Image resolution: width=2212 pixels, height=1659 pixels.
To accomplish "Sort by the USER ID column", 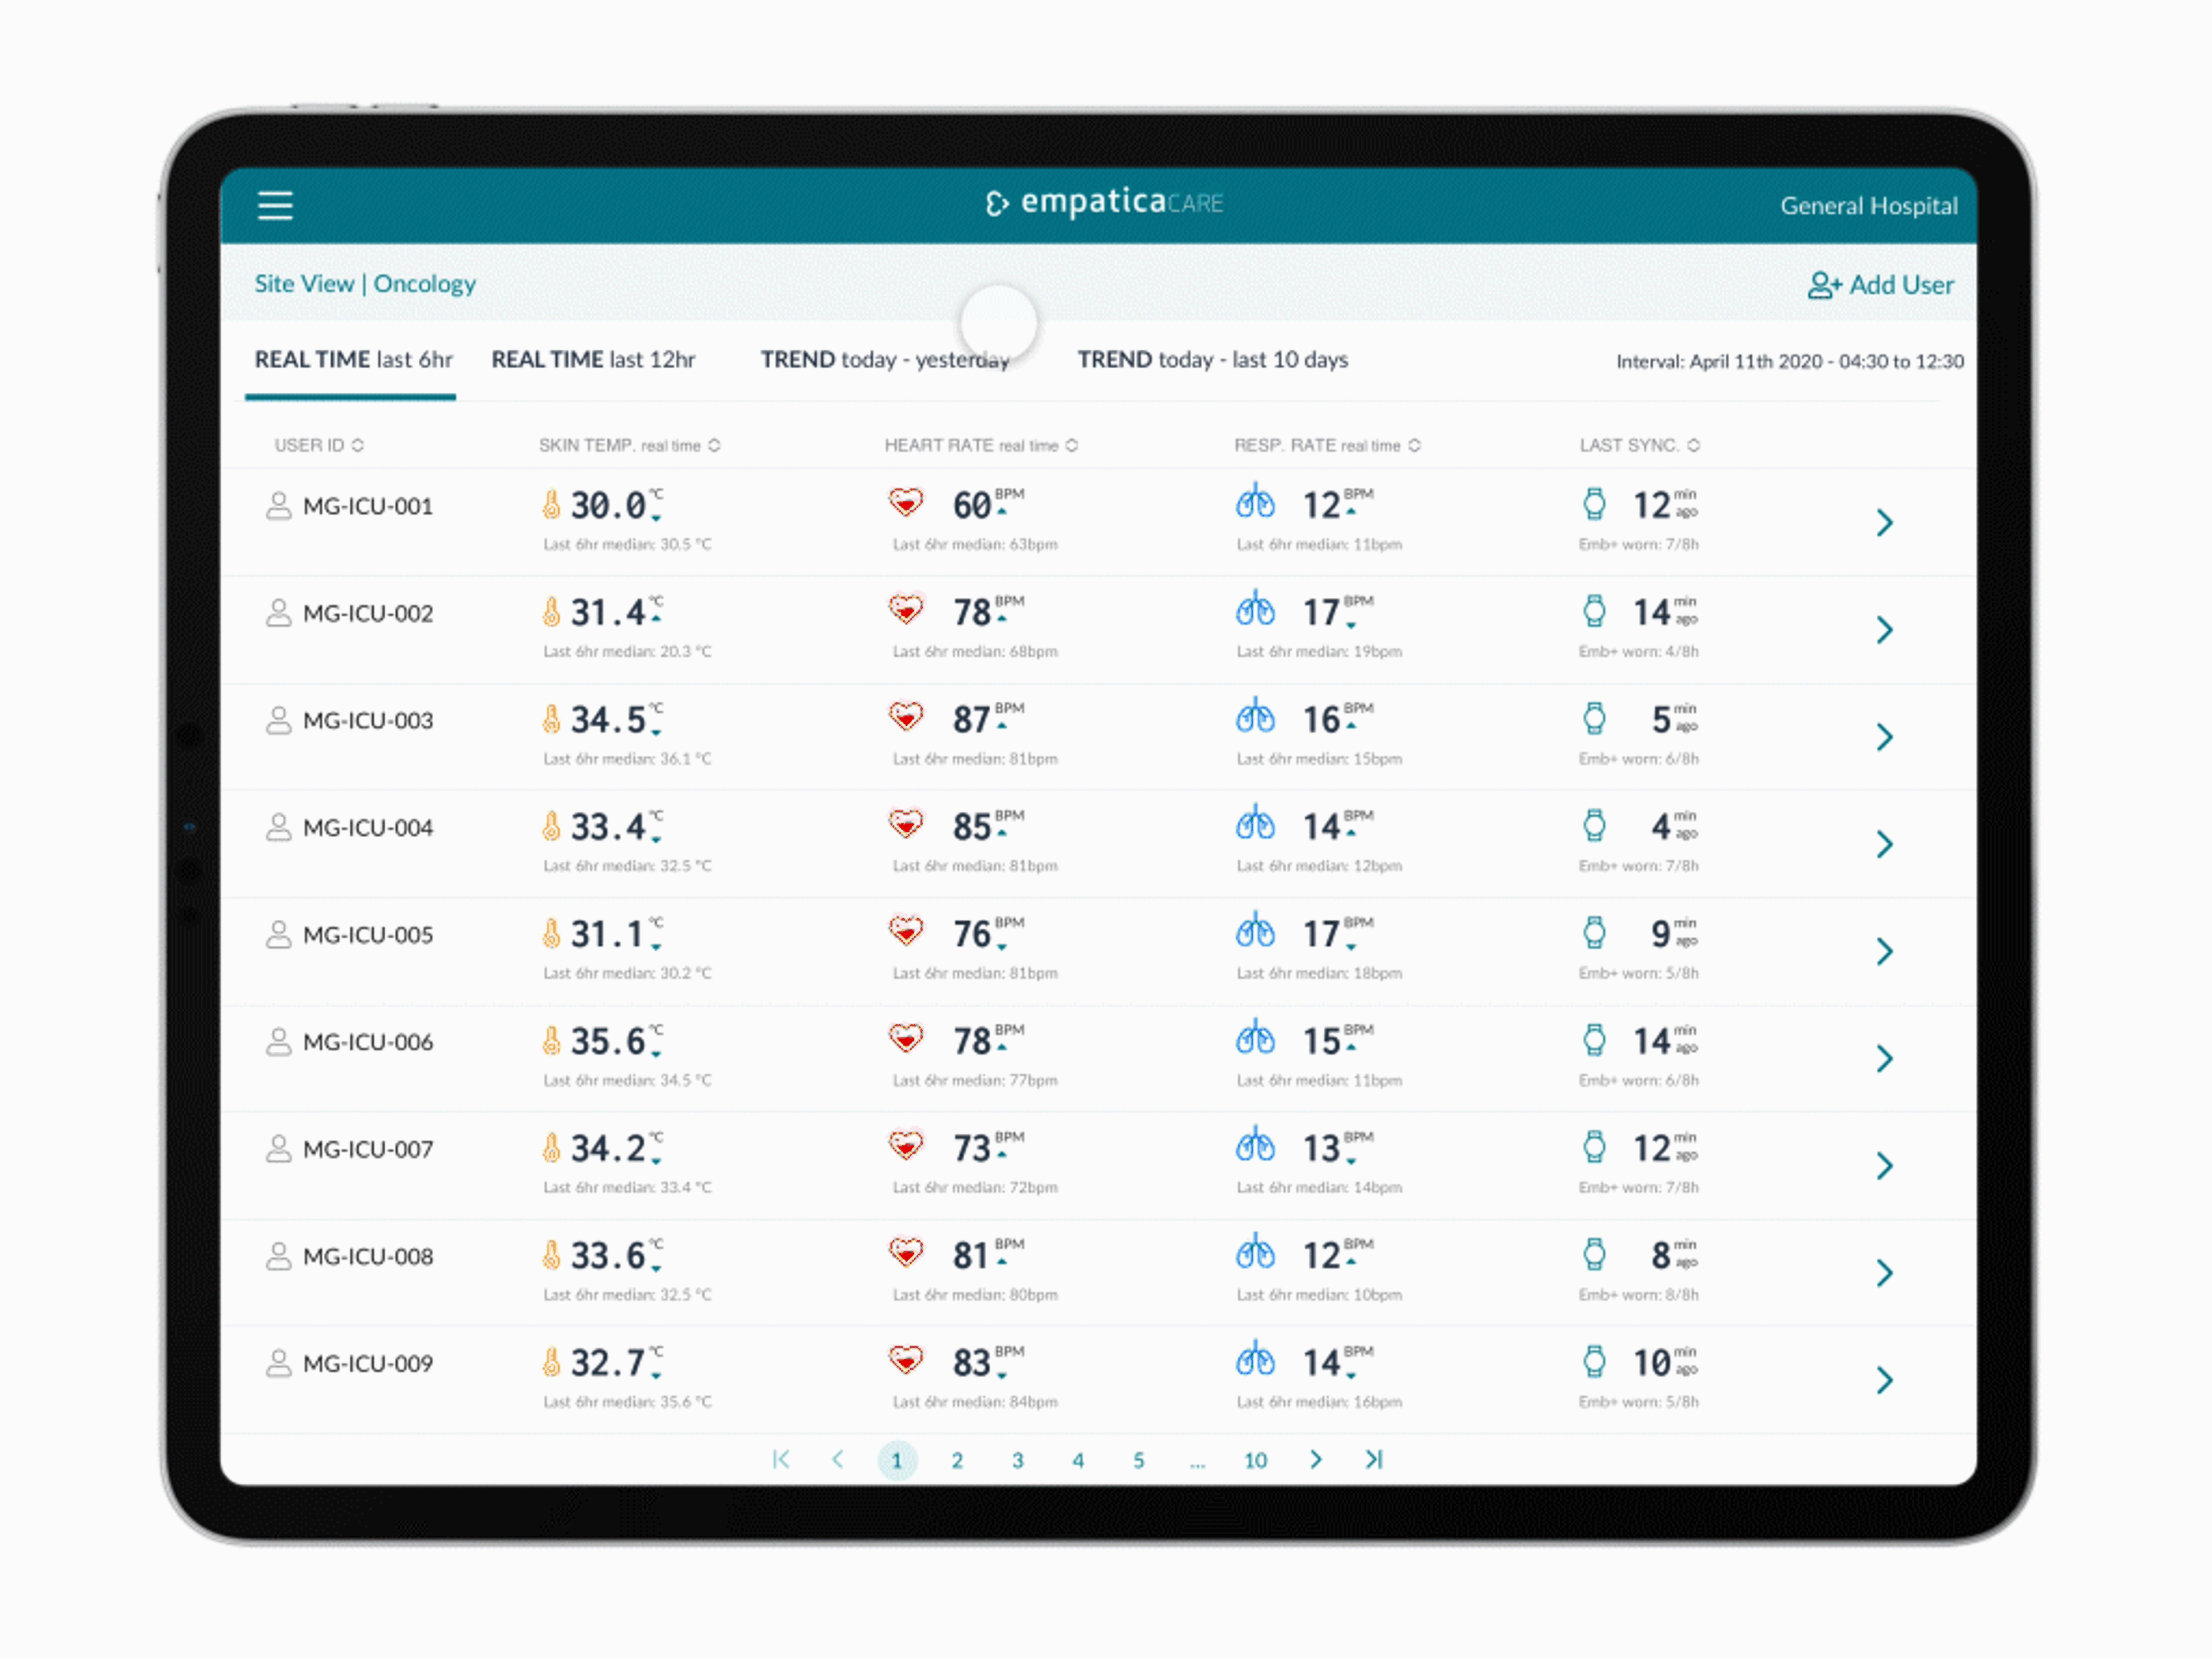I will tap(319, 445).
